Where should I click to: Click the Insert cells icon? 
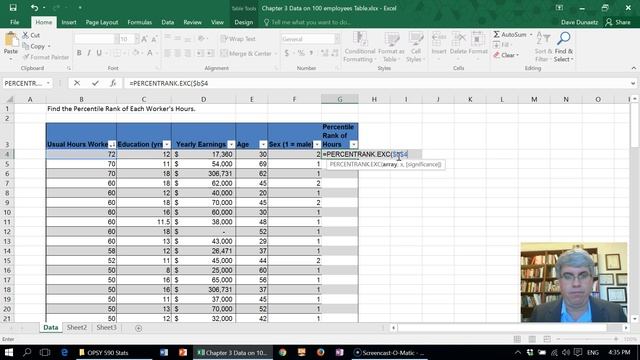tap(439, 39)
